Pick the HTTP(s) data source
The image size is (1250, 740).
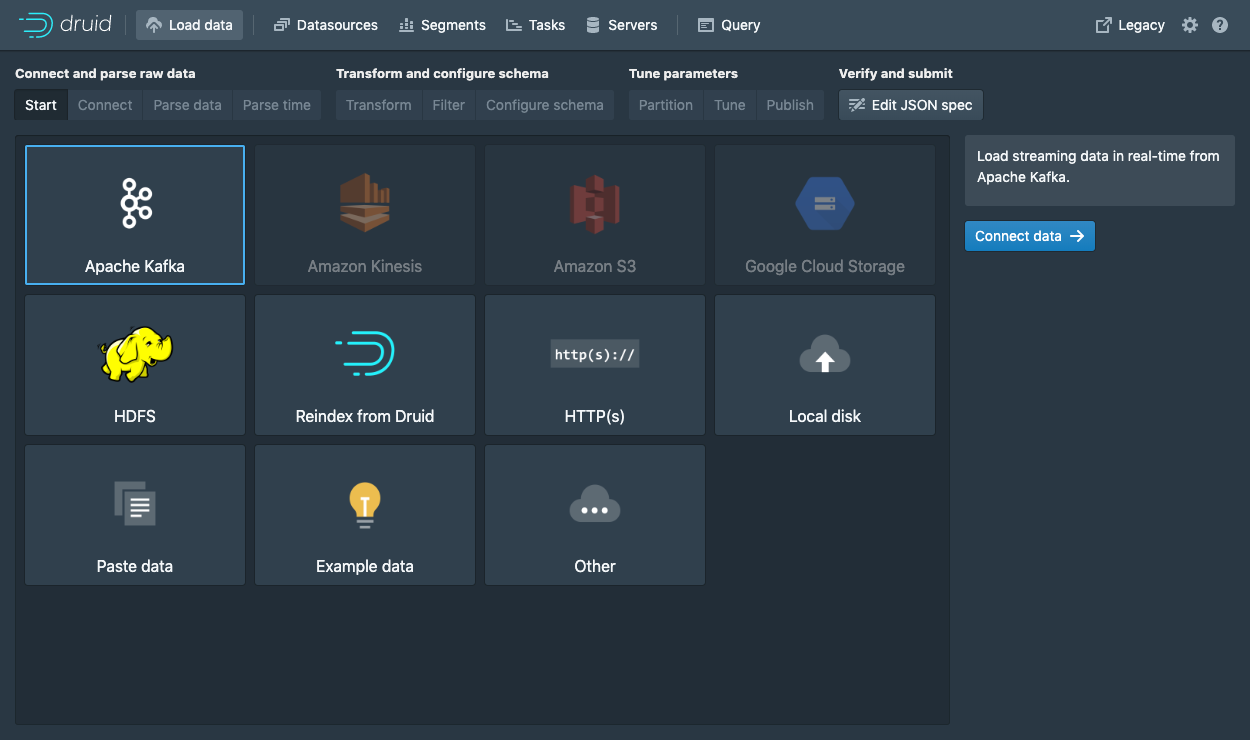click(595, 365)
